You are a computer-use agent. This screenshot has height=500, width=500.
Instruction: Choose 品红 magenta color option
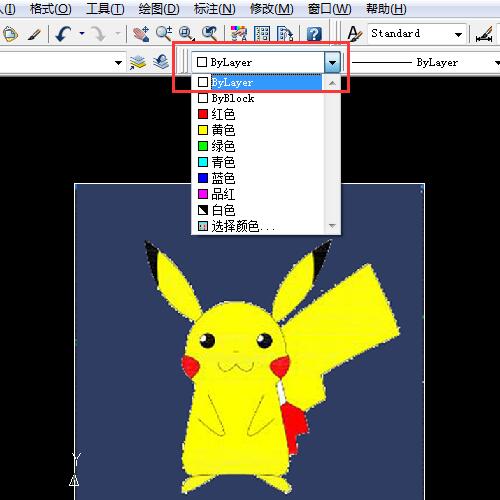(257, 194)
